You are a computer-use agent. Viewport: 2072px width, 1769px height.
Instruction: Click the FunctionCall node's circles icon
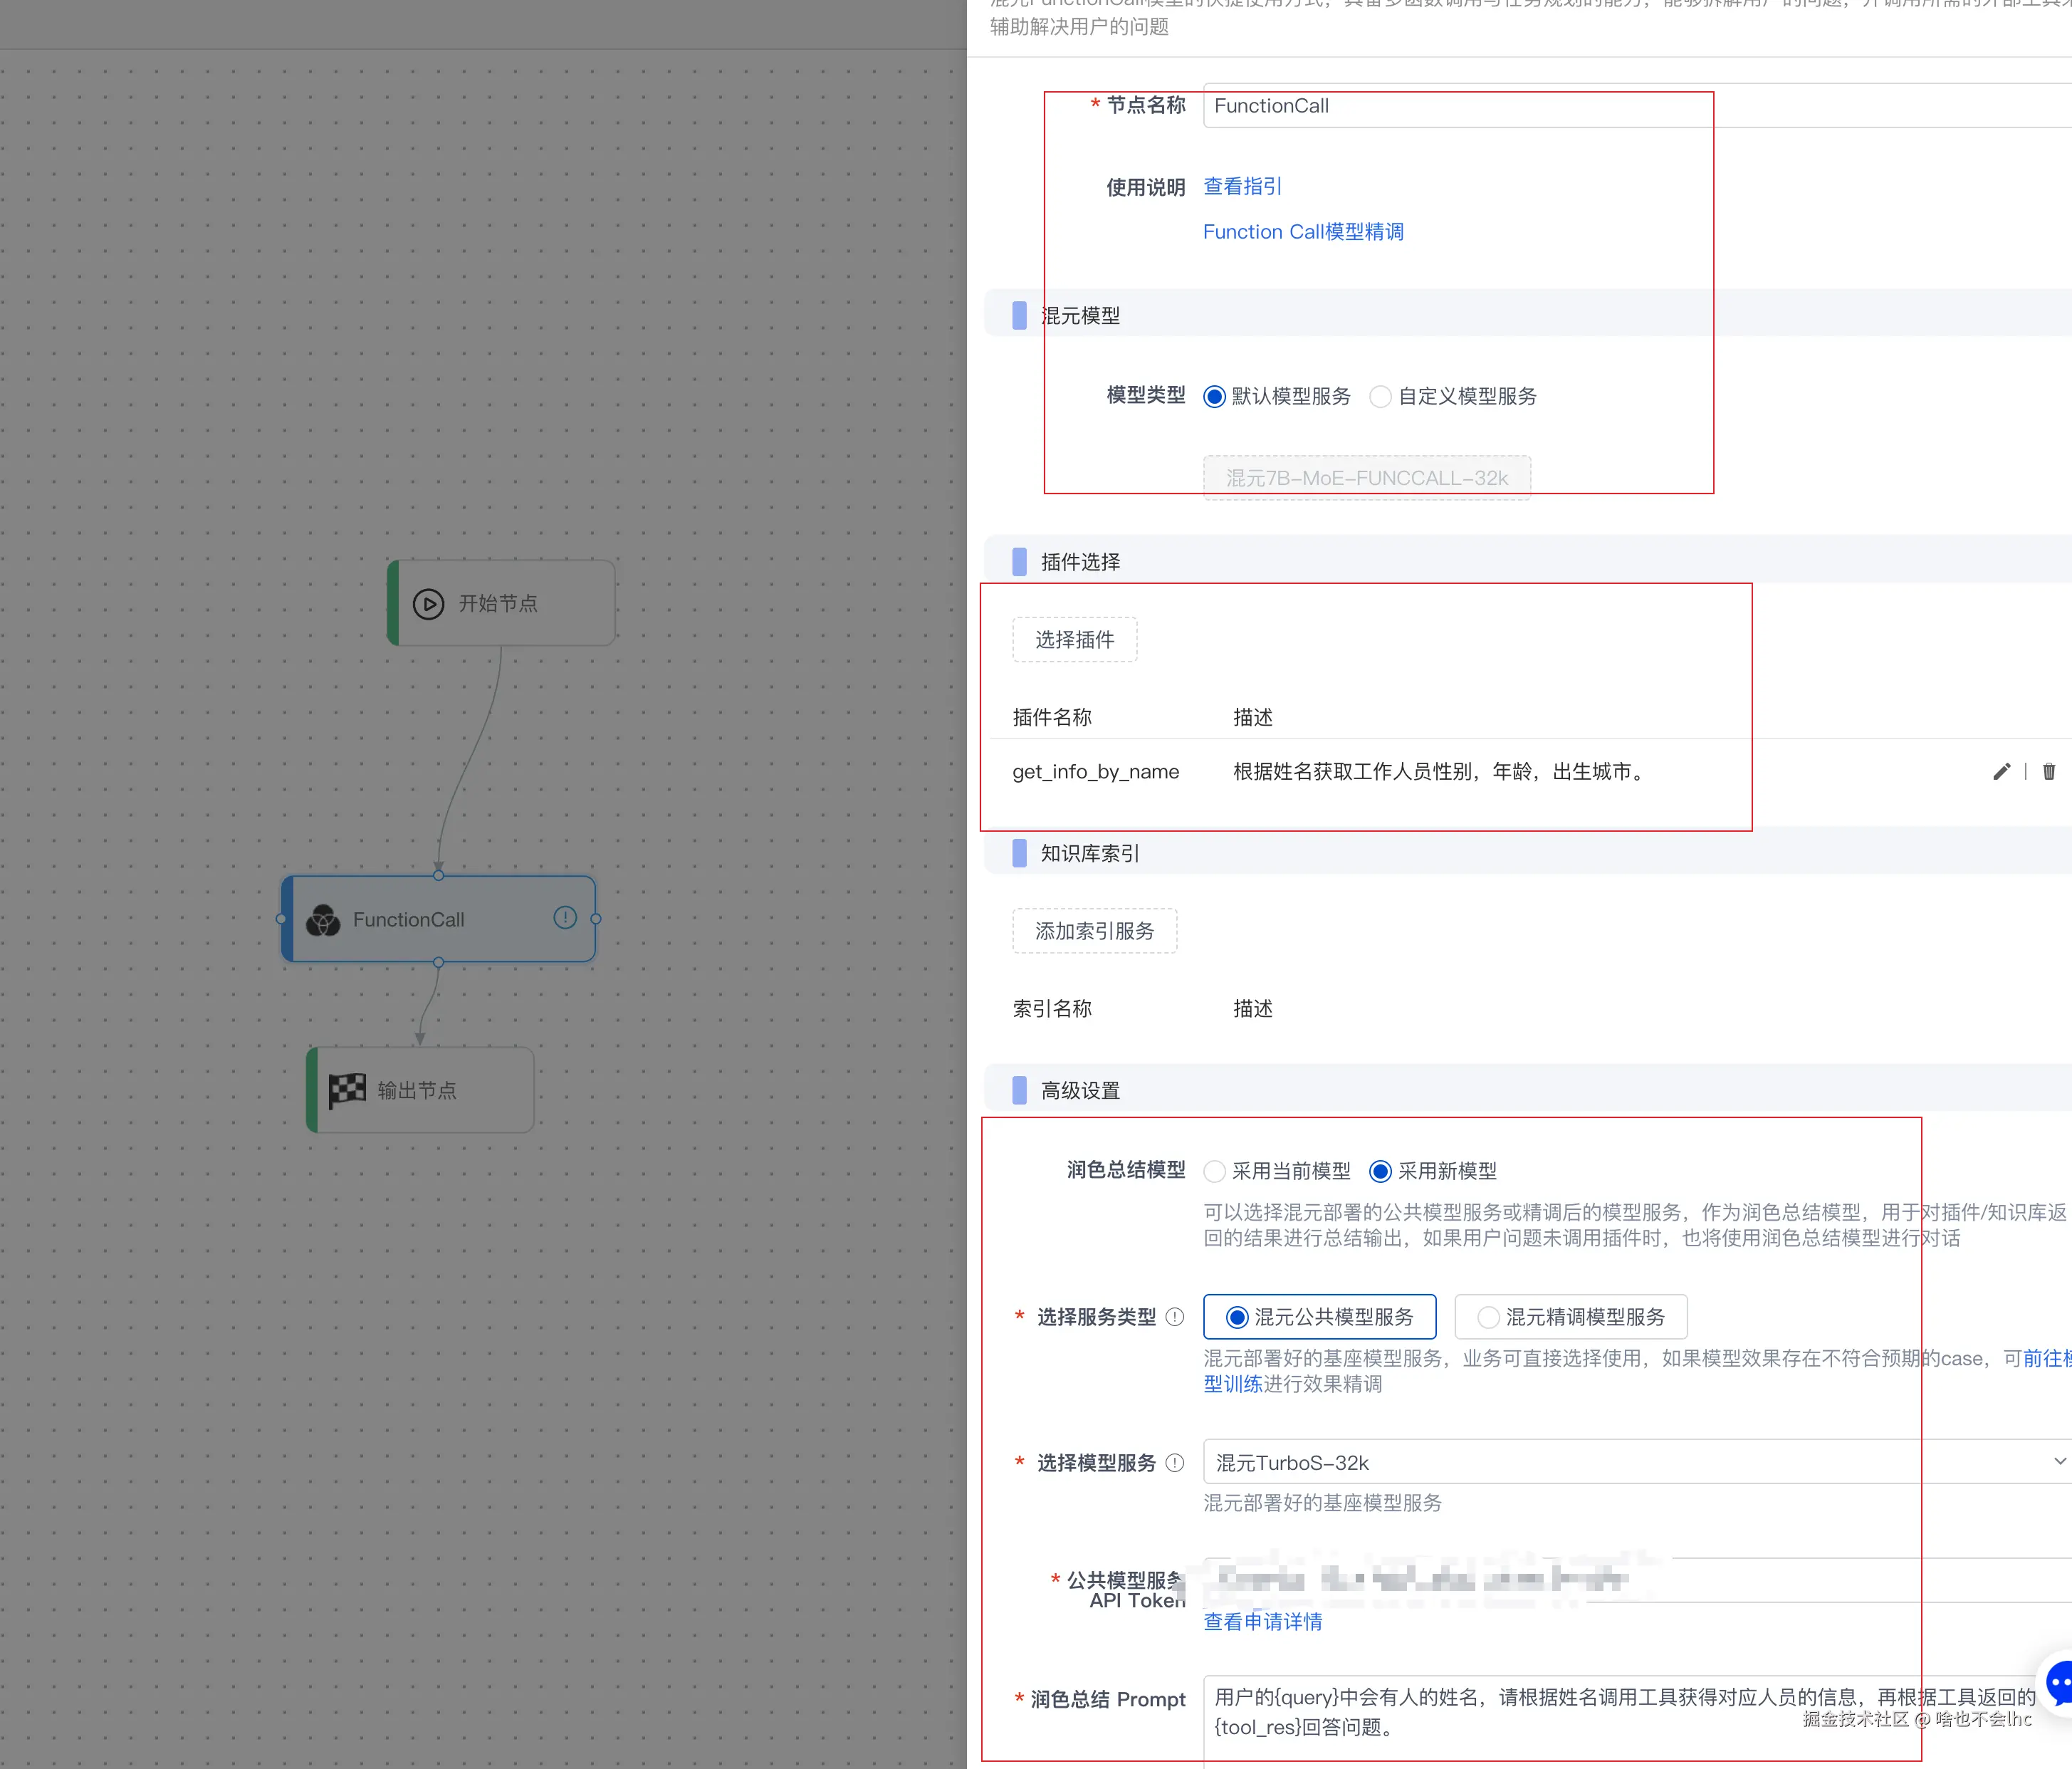click(x=323, y=920)
